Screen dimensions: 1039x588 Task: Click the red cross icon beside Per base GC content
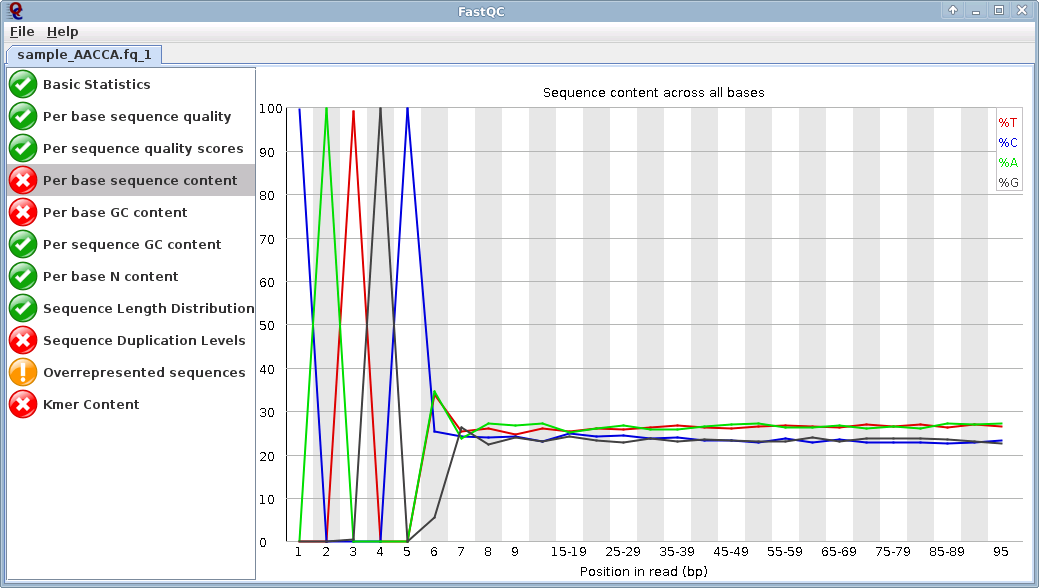point(23,212)
